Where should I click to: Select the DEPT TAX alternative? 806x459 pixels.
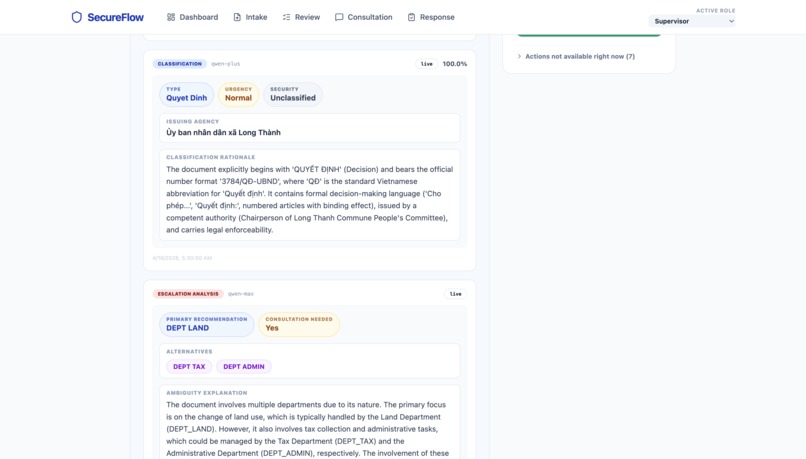tap(189, 366)
